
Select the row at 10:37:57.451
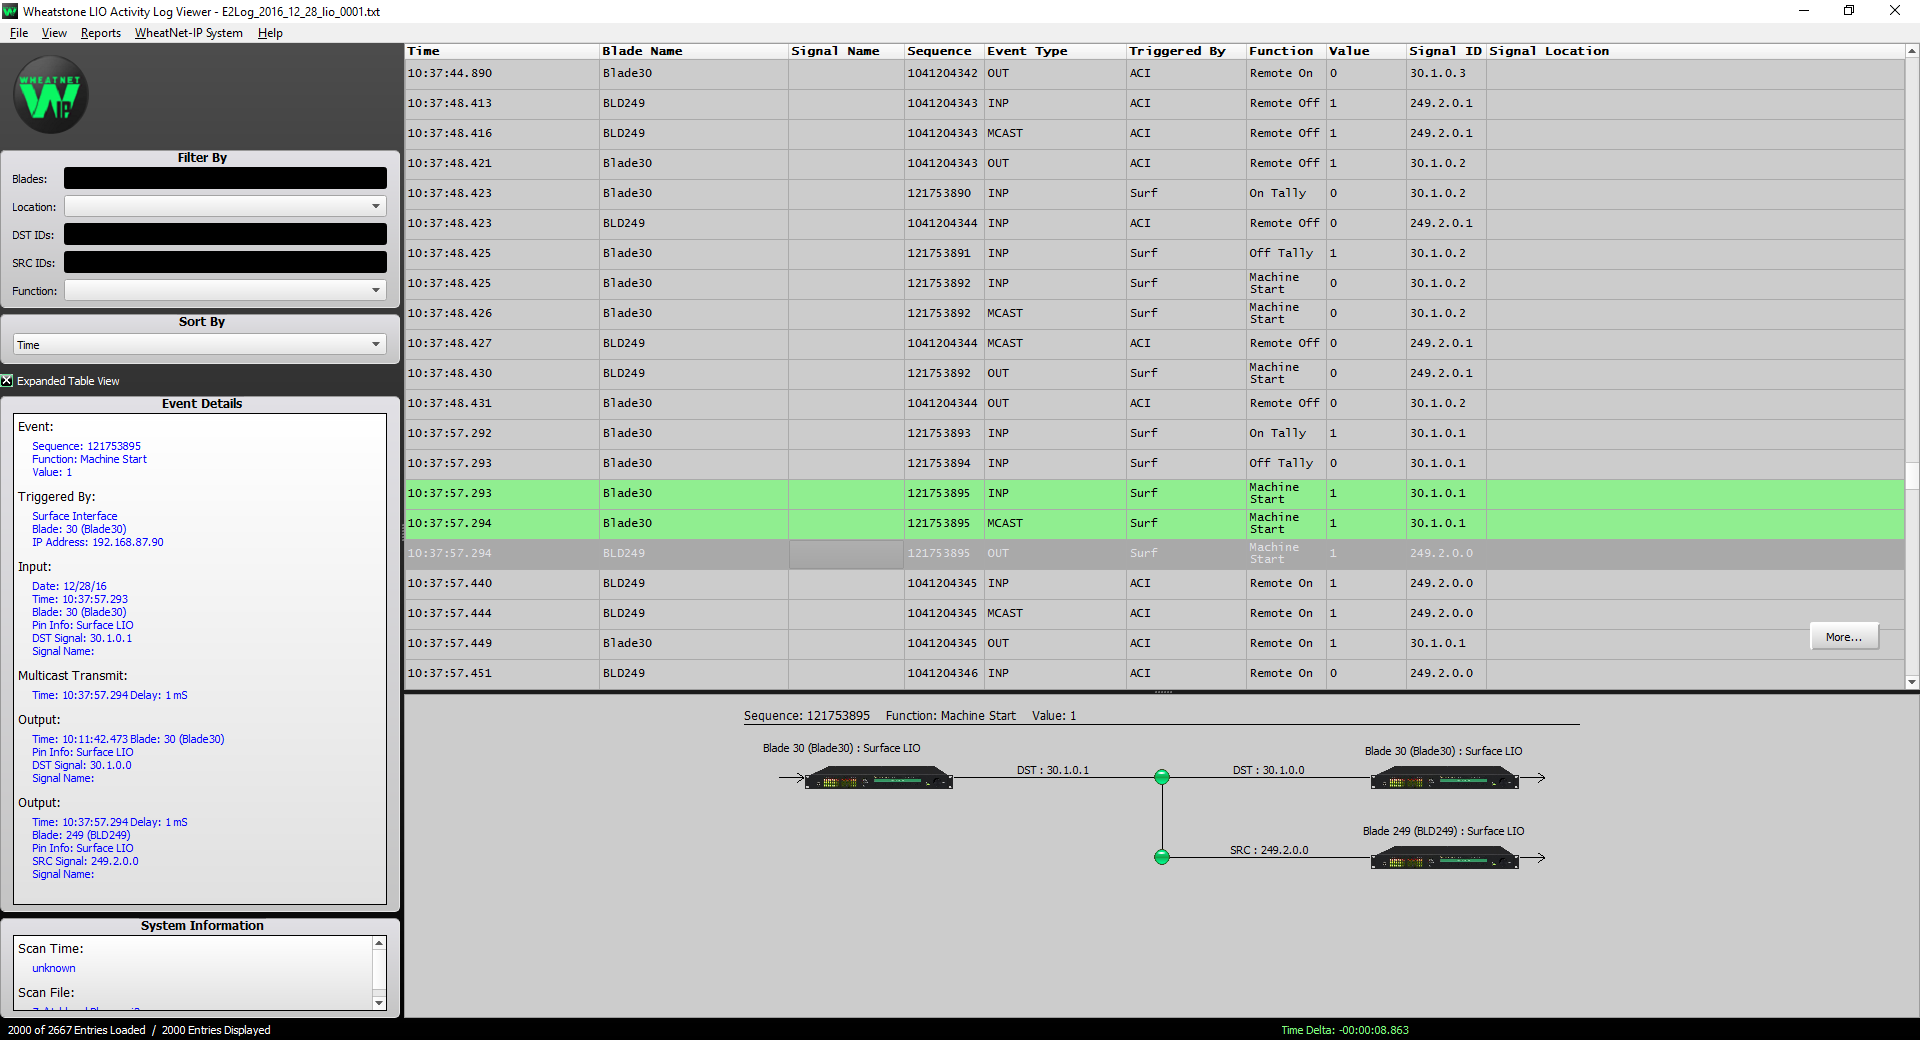(1154, 674)
